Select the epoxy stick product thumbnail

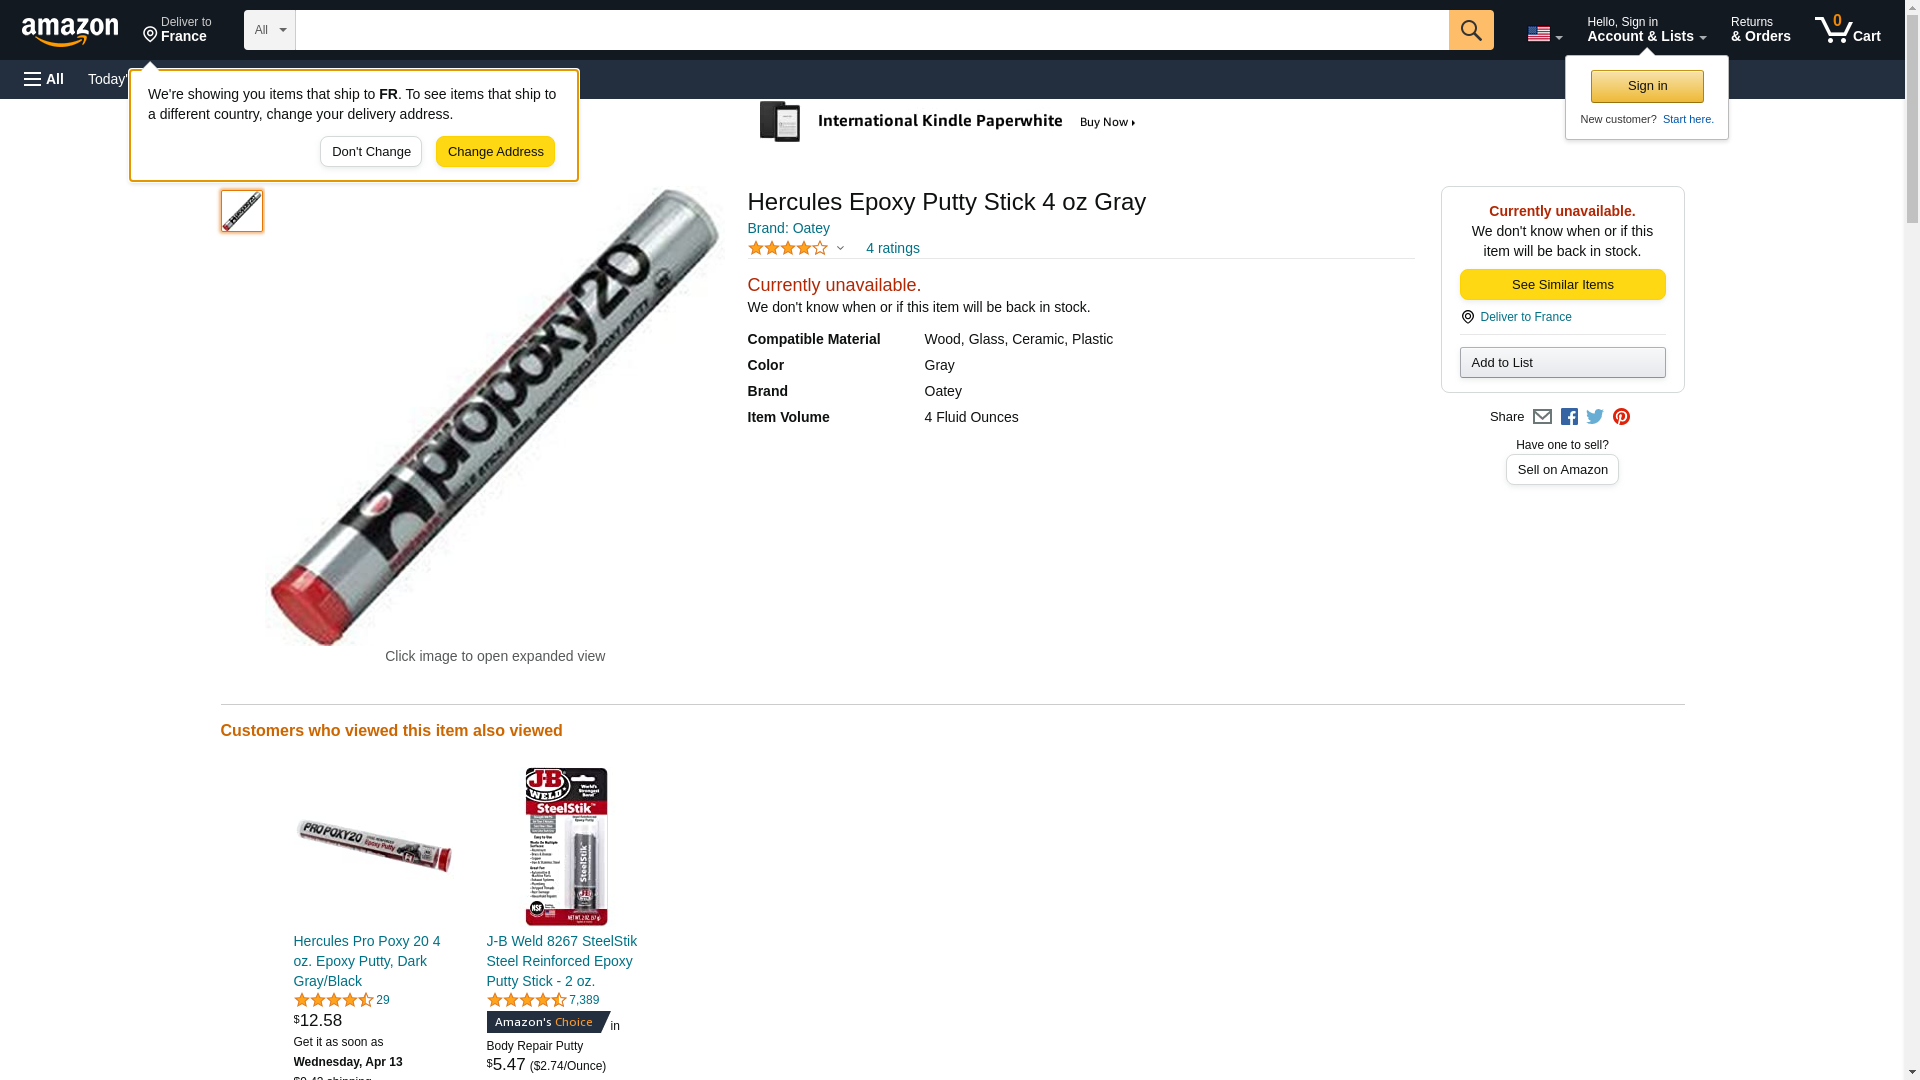tap(242, 211)
